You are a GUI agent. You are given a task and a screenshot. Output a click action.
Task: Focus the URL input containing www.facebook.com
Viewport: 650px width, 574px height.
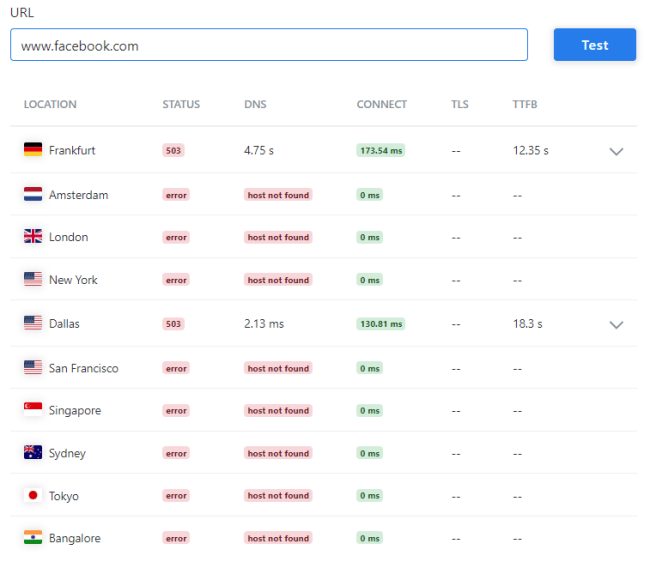(x=269, y=45)
